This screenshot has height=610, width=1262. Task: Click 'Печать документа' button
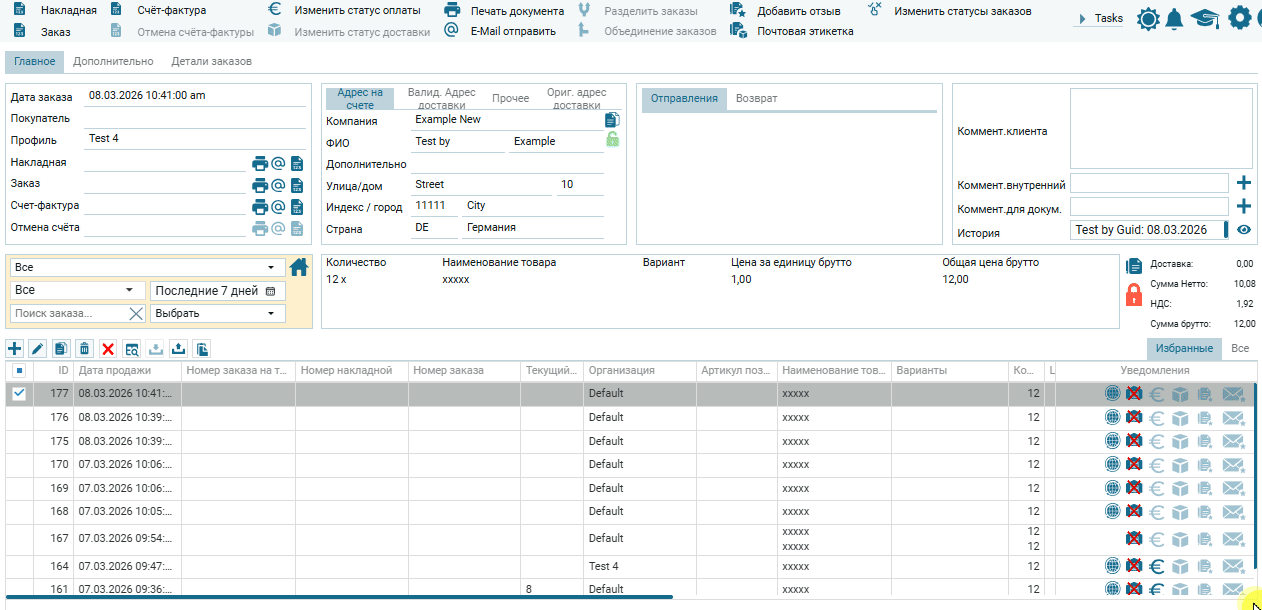(x=516, y=11)
